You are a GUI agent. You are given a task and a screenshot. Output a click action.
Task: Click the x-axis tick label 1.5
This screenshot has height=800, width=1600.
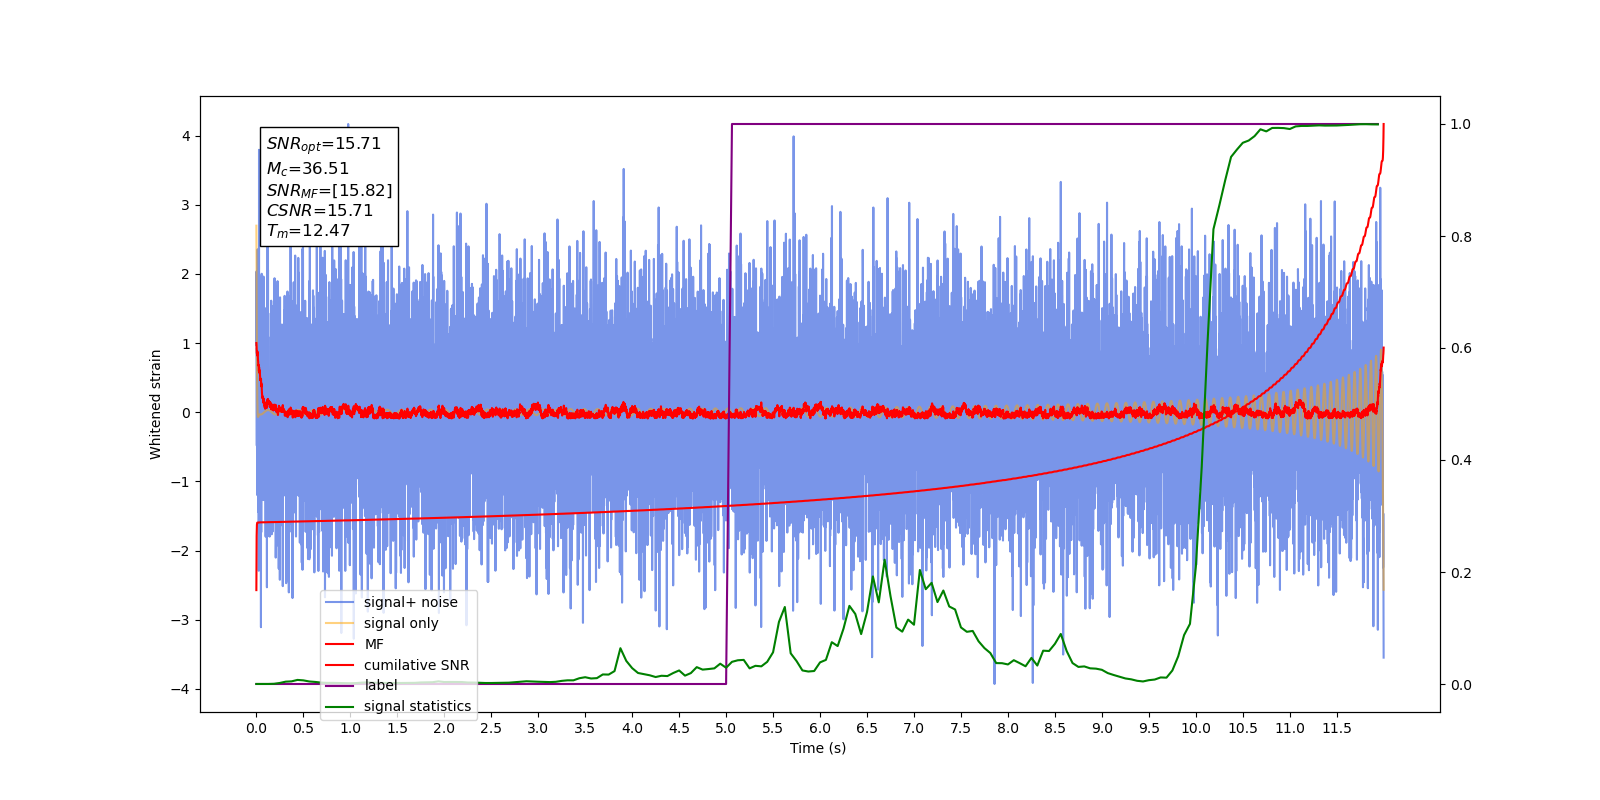(397, 728)
